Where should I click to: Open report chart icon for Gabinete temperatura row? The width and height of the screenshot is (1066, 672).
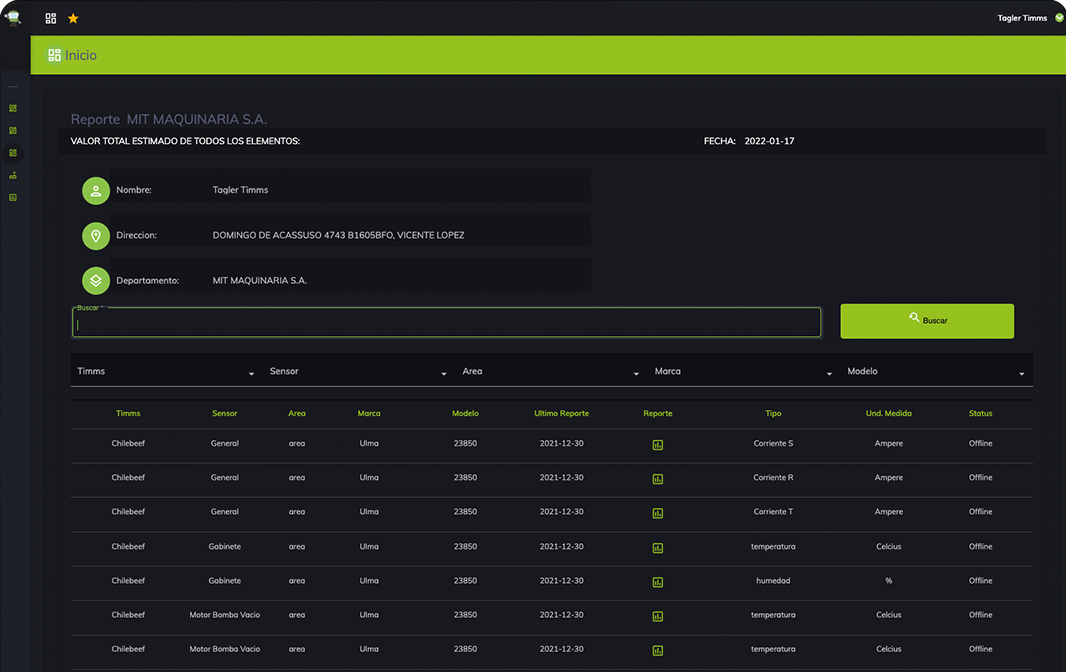click(x=657, y=548)
